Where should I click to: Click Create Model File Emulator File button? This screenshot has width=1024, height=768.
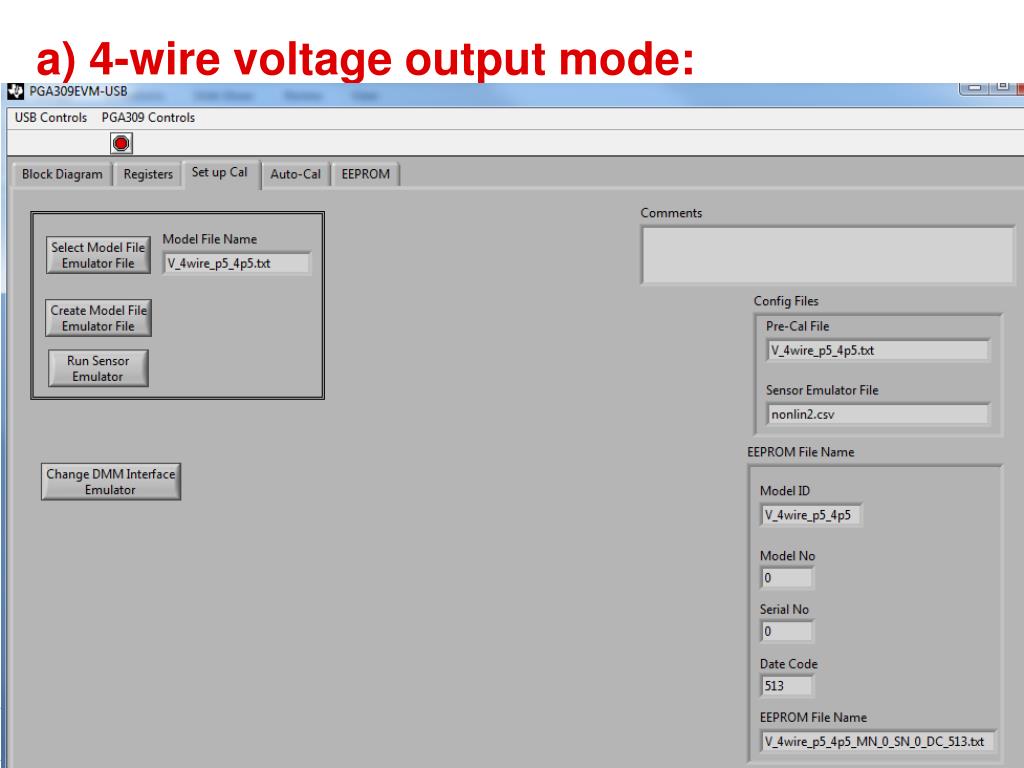click(98, 318)
